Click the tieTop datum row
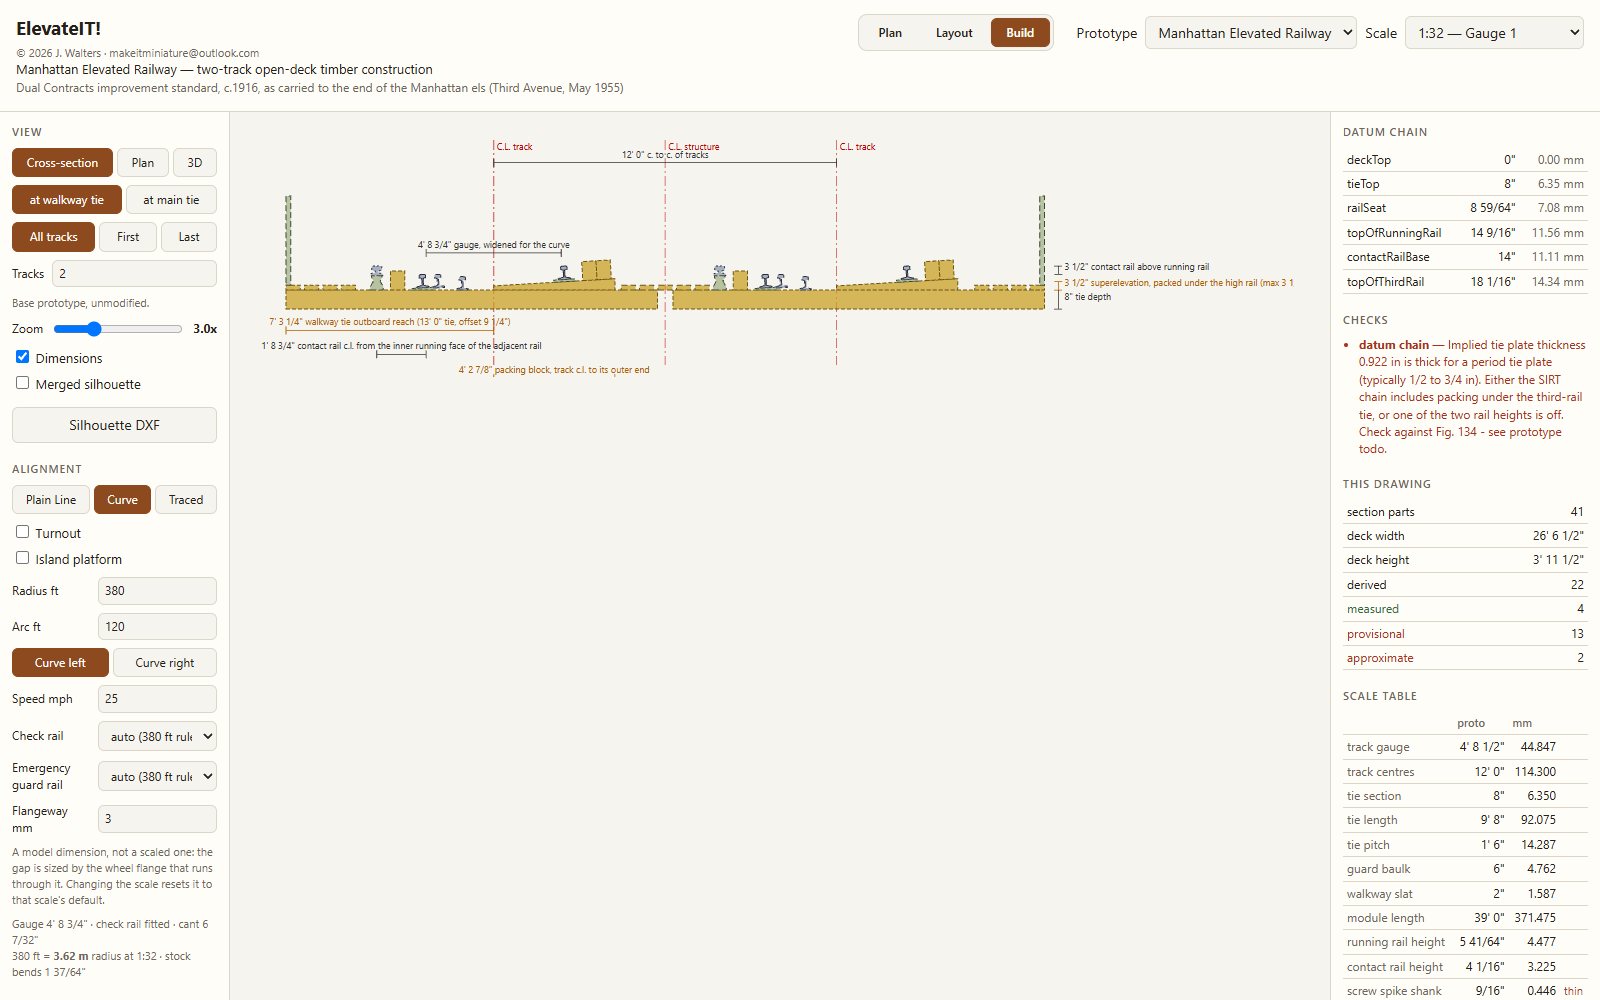 tap(1465, 184)
